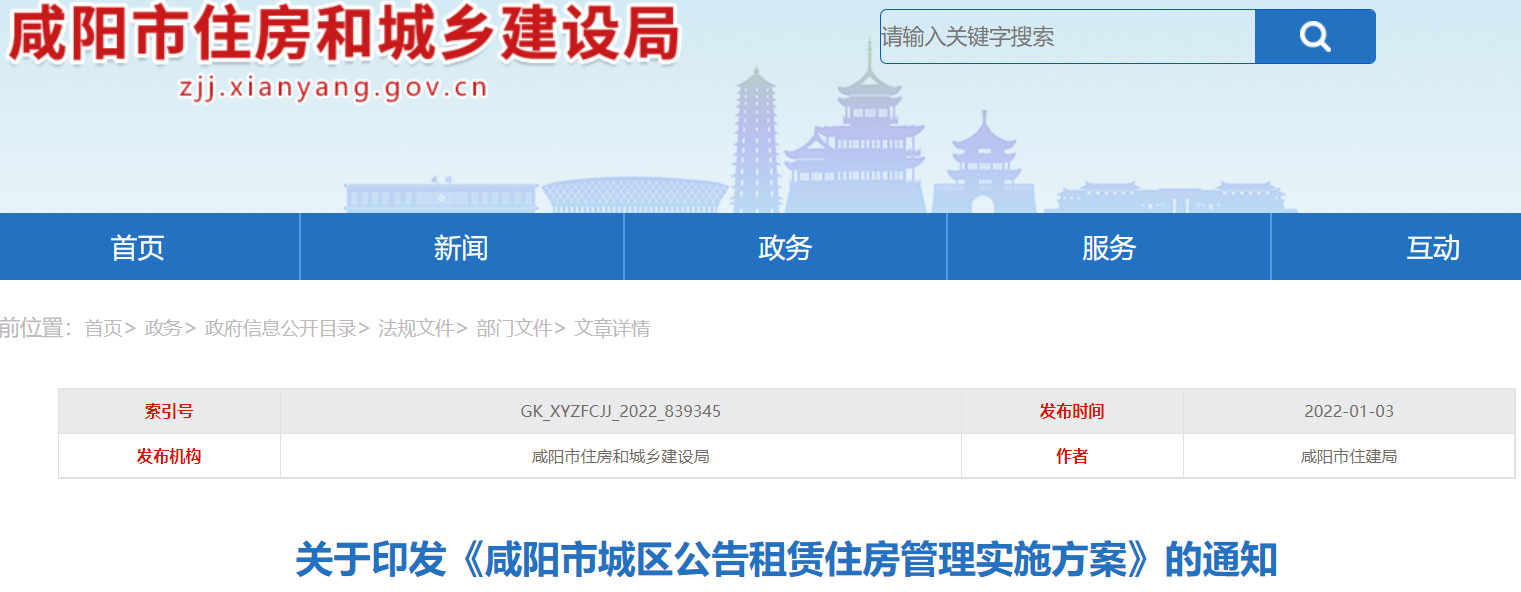1521x592 pixels.
Task: Open the 新闻 navigation menu item
Action: [x=461, y=247]
